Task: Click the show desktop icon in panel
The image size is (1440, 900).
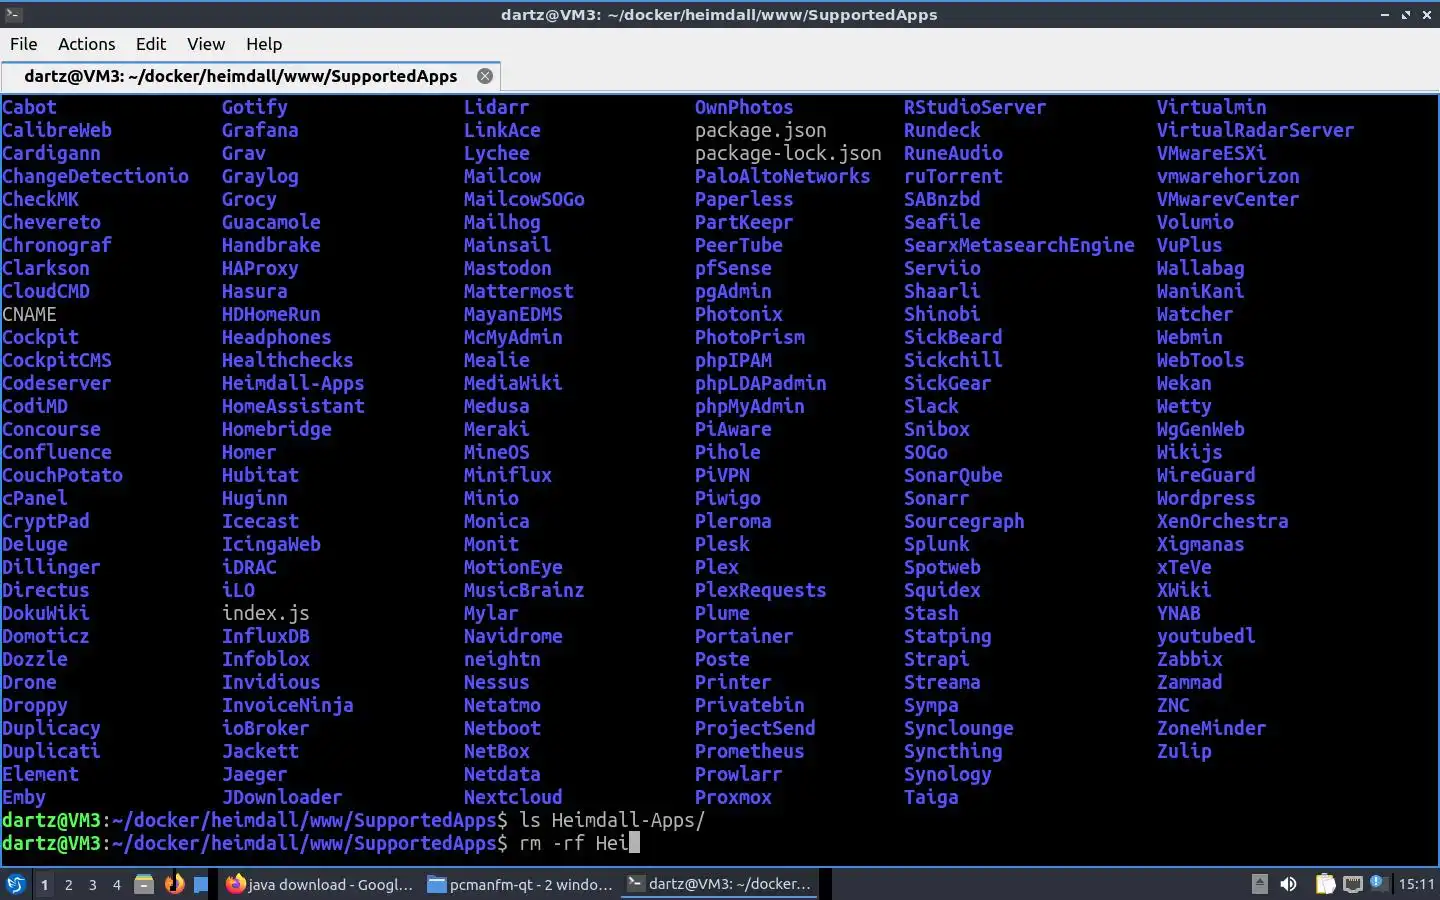Action: click(x=201, y=884)
